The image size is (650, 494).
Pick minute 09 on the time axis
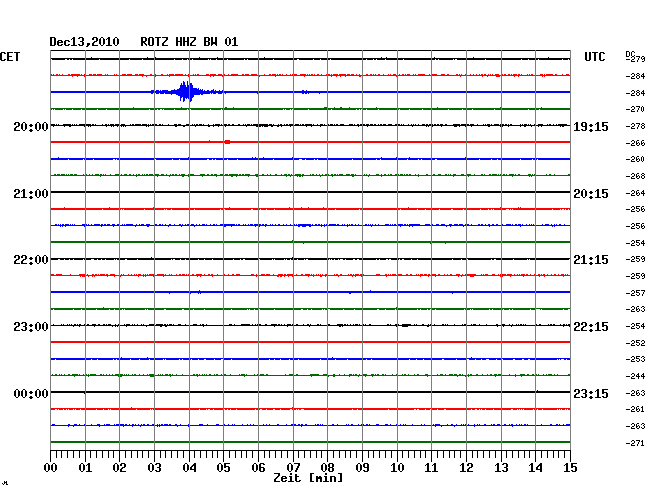[362, 468]
